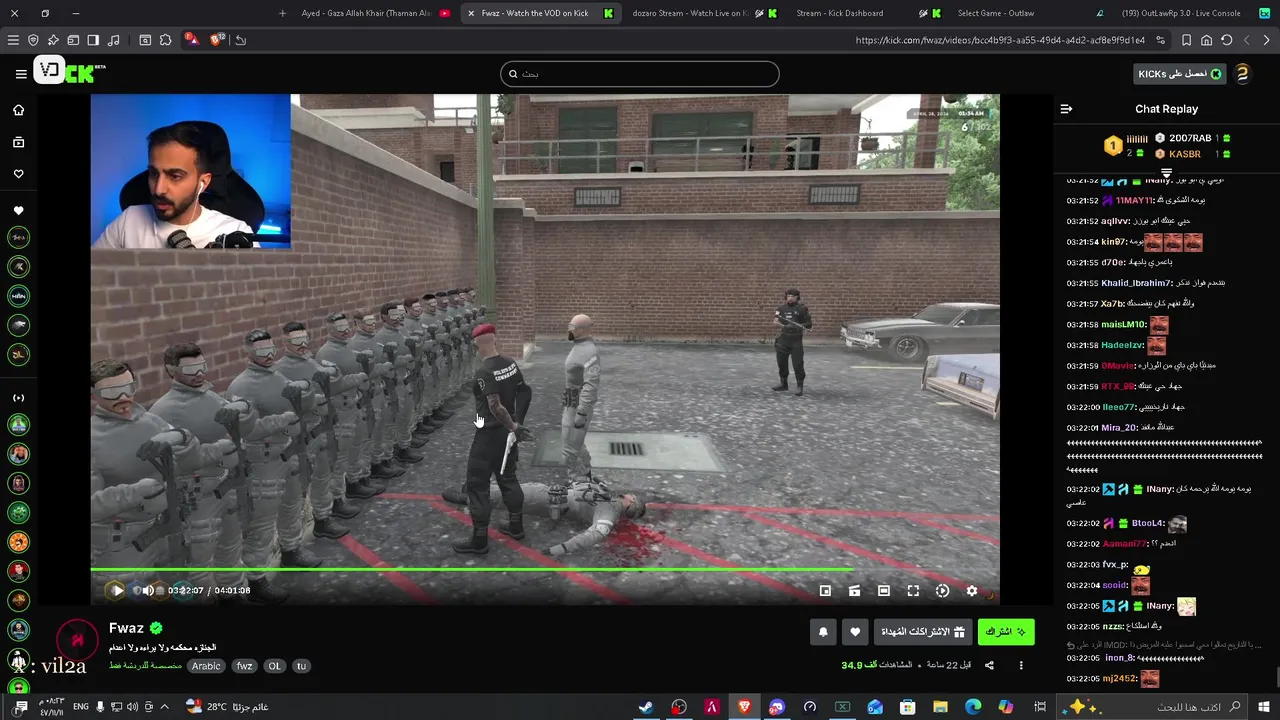Image resolution: width=1280 pixels, height=720 pixels.
Task: Click the undo arrow toolbar icon
Action: 241,40
